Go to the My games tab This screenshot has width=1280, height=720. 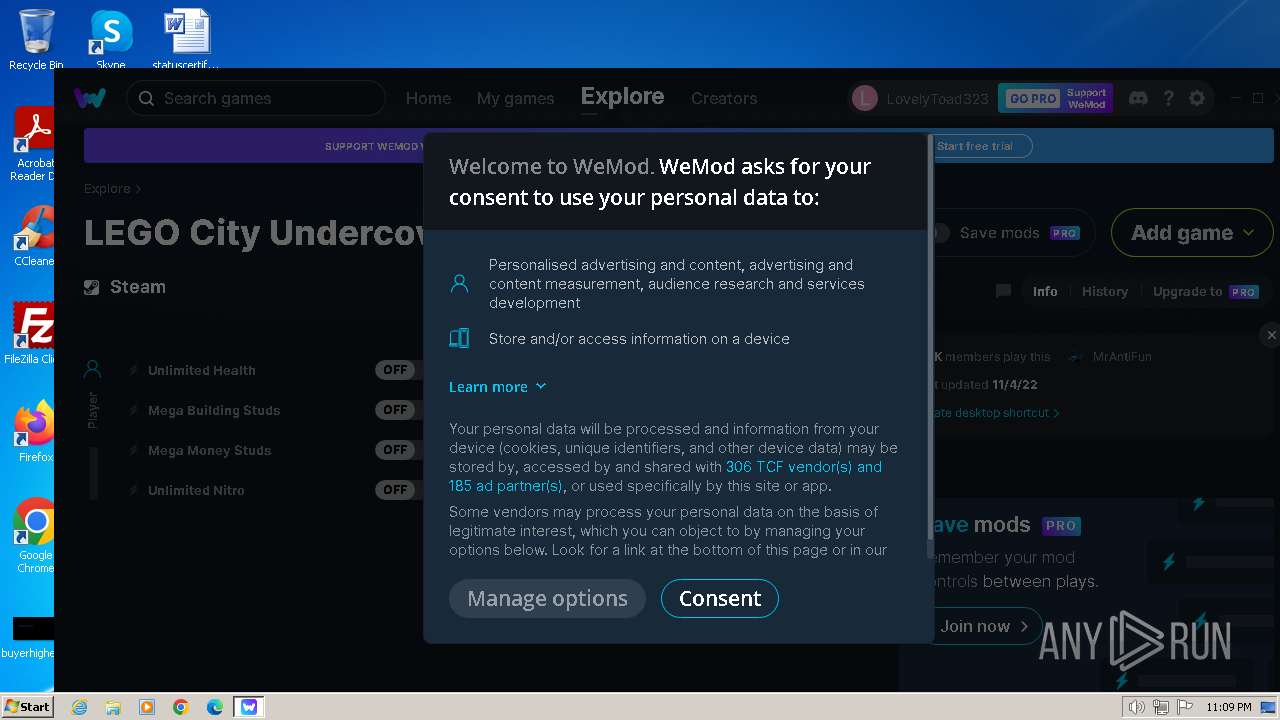(x=515, y=98)
